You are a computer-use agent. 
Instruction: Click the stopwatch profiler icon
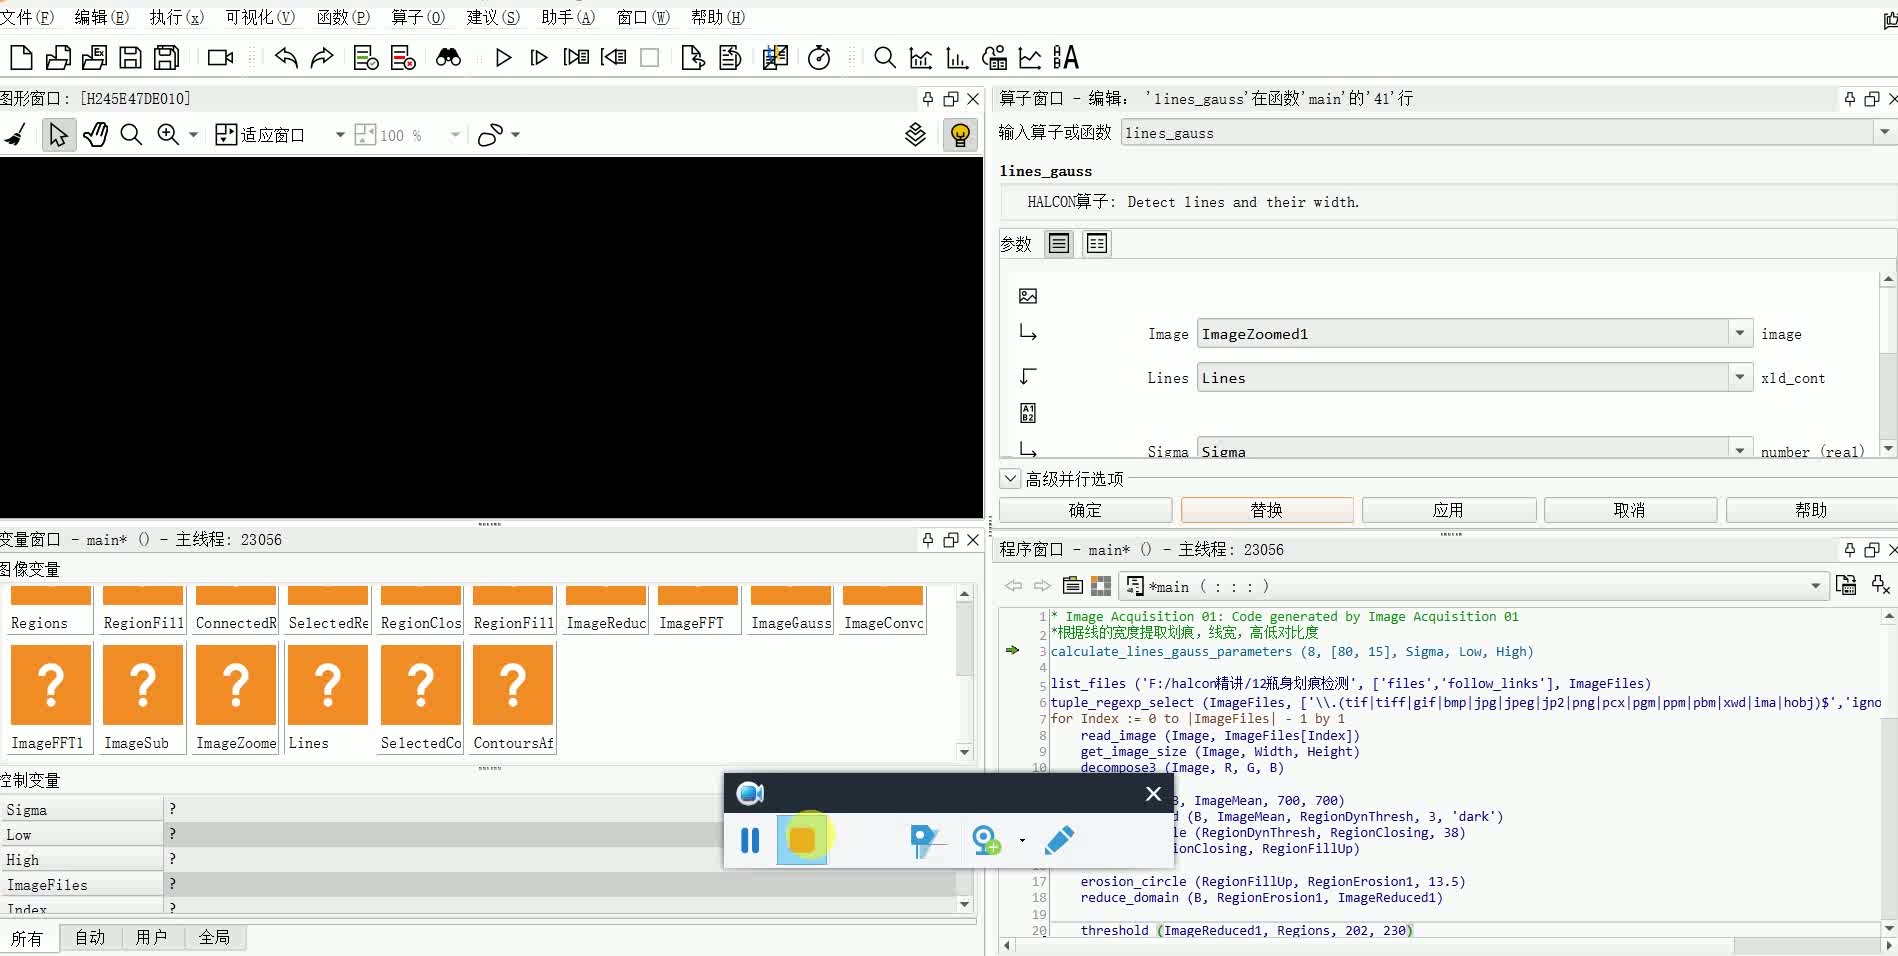(x=819, y=58)
